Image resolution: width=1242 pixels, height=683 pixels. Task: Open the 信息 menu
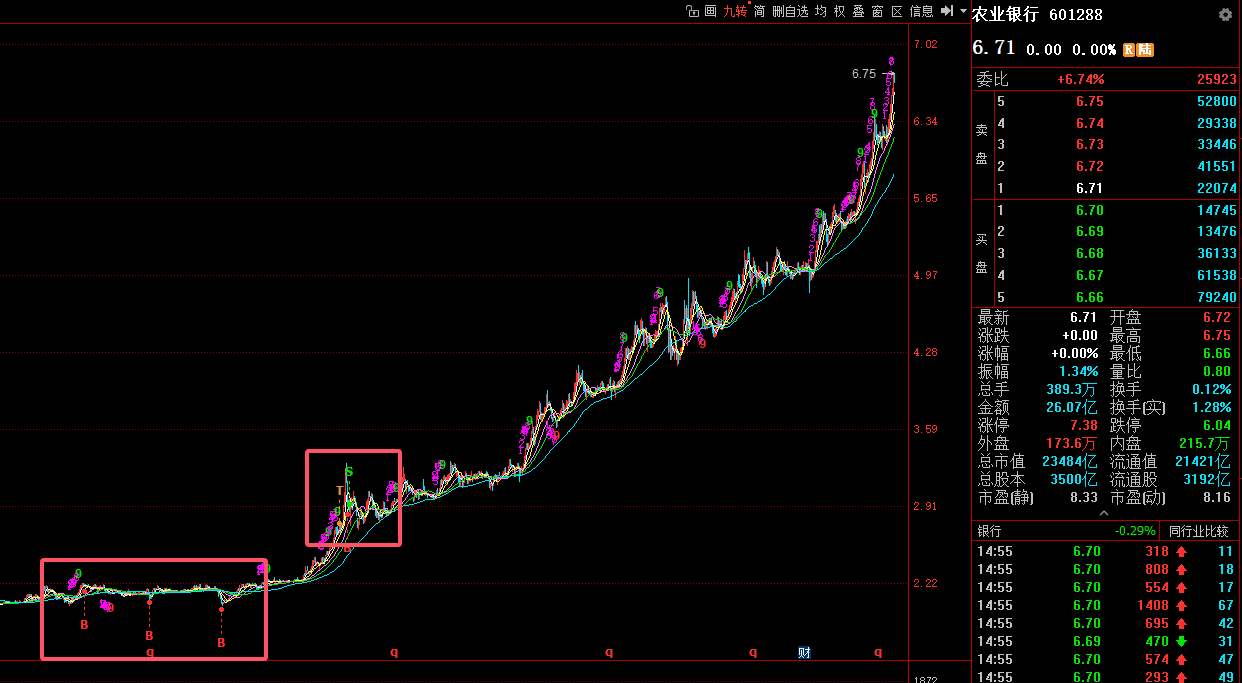pyautogui.click(x=921, y=11)
